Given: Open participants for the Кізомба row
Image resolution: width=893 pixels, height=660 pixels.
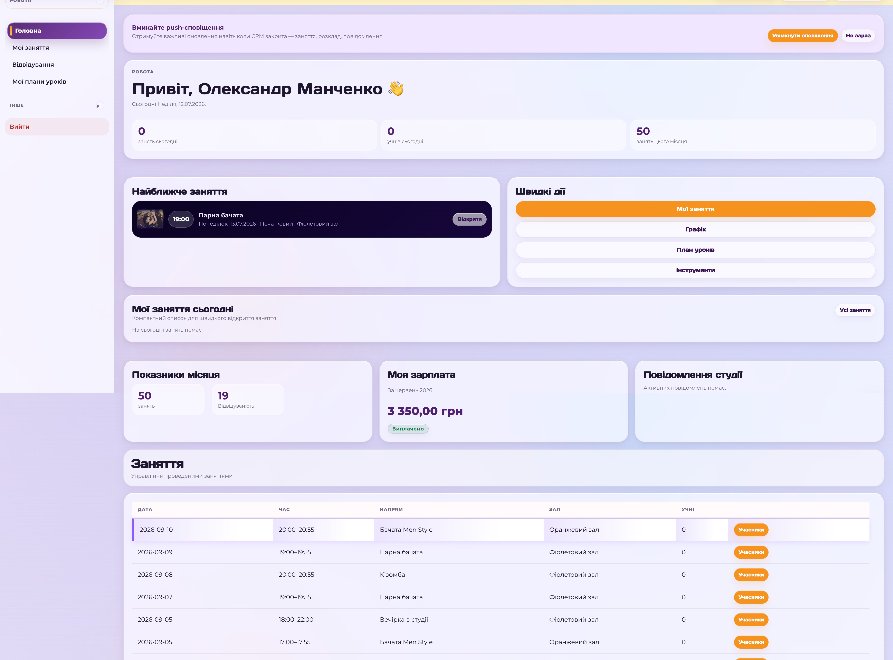Looking at the screenshot, I should point(751,575).
